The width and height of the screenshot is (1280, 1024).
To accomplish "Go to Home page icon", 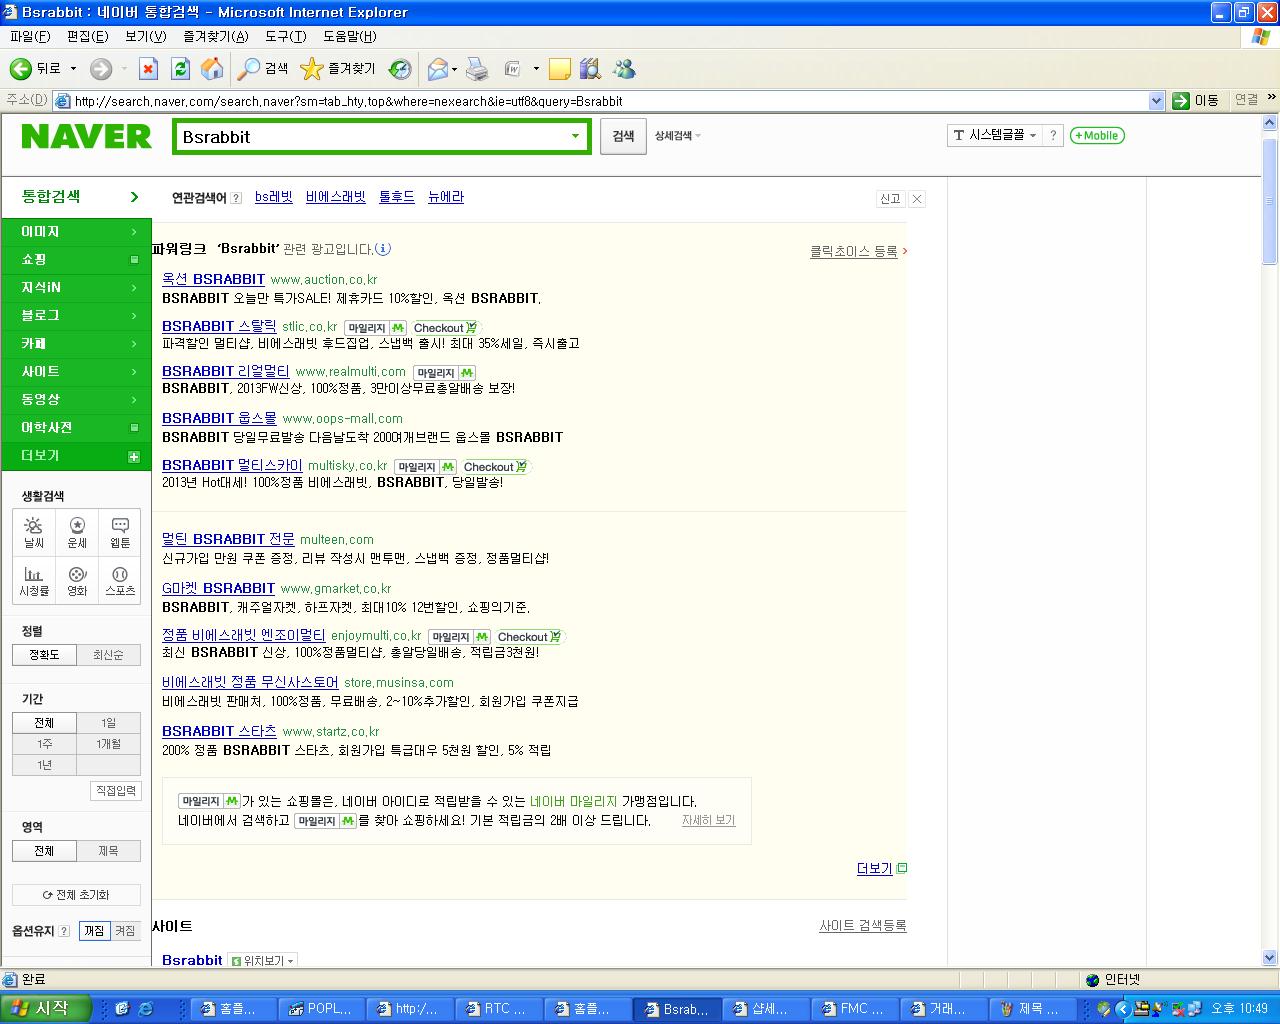I will pos(212,69).
